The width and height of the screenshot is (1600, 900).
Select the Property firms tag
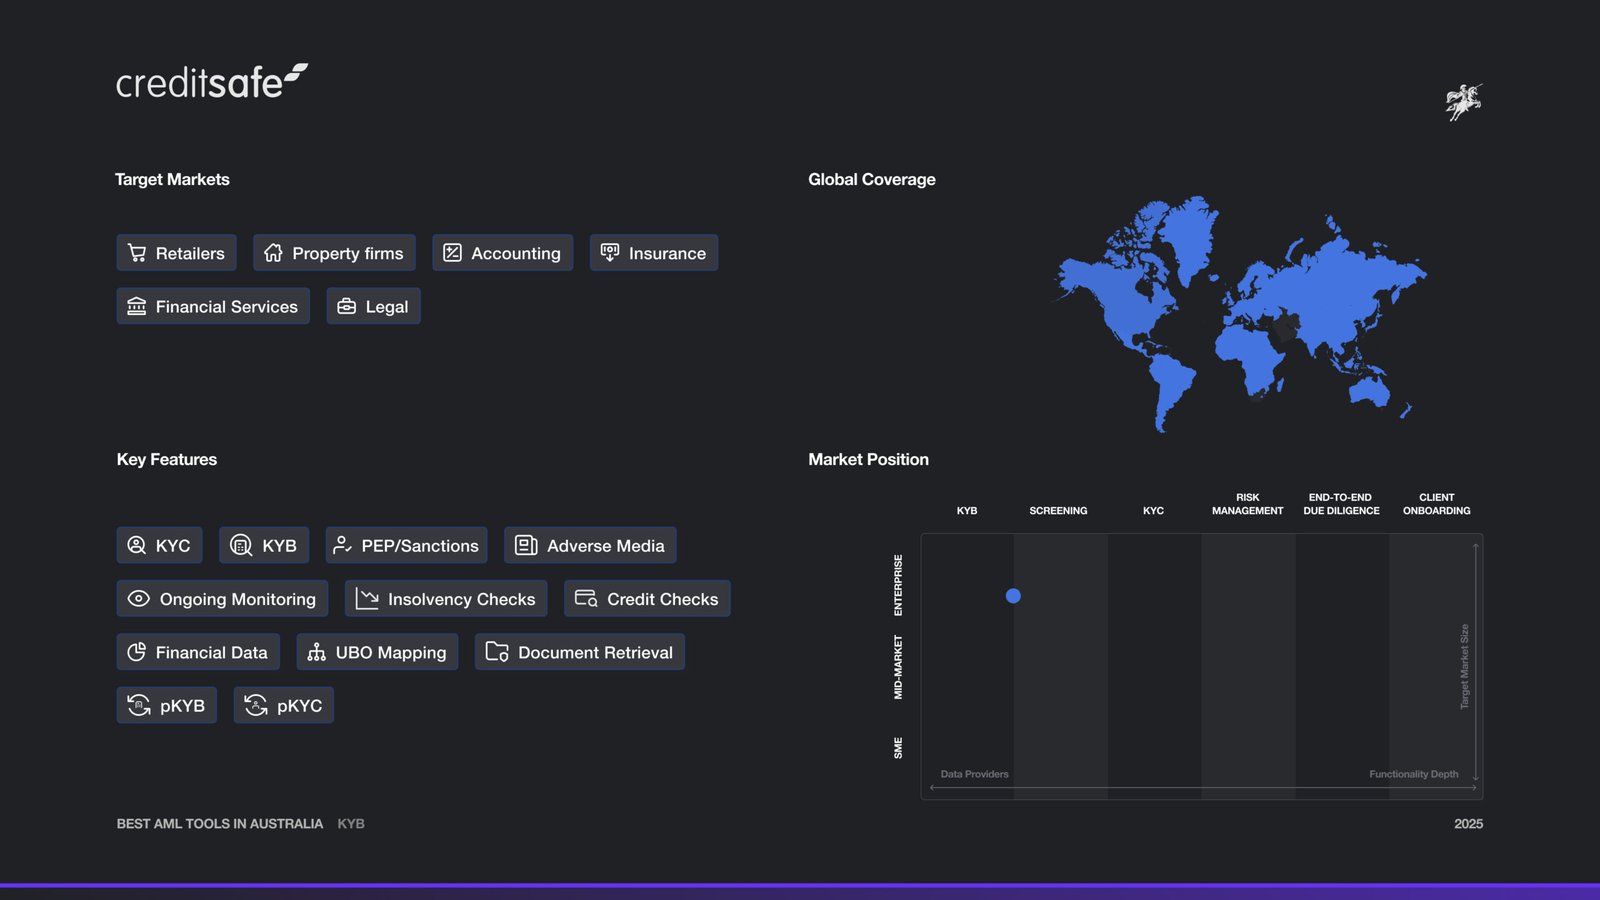[x=334, y=253]
